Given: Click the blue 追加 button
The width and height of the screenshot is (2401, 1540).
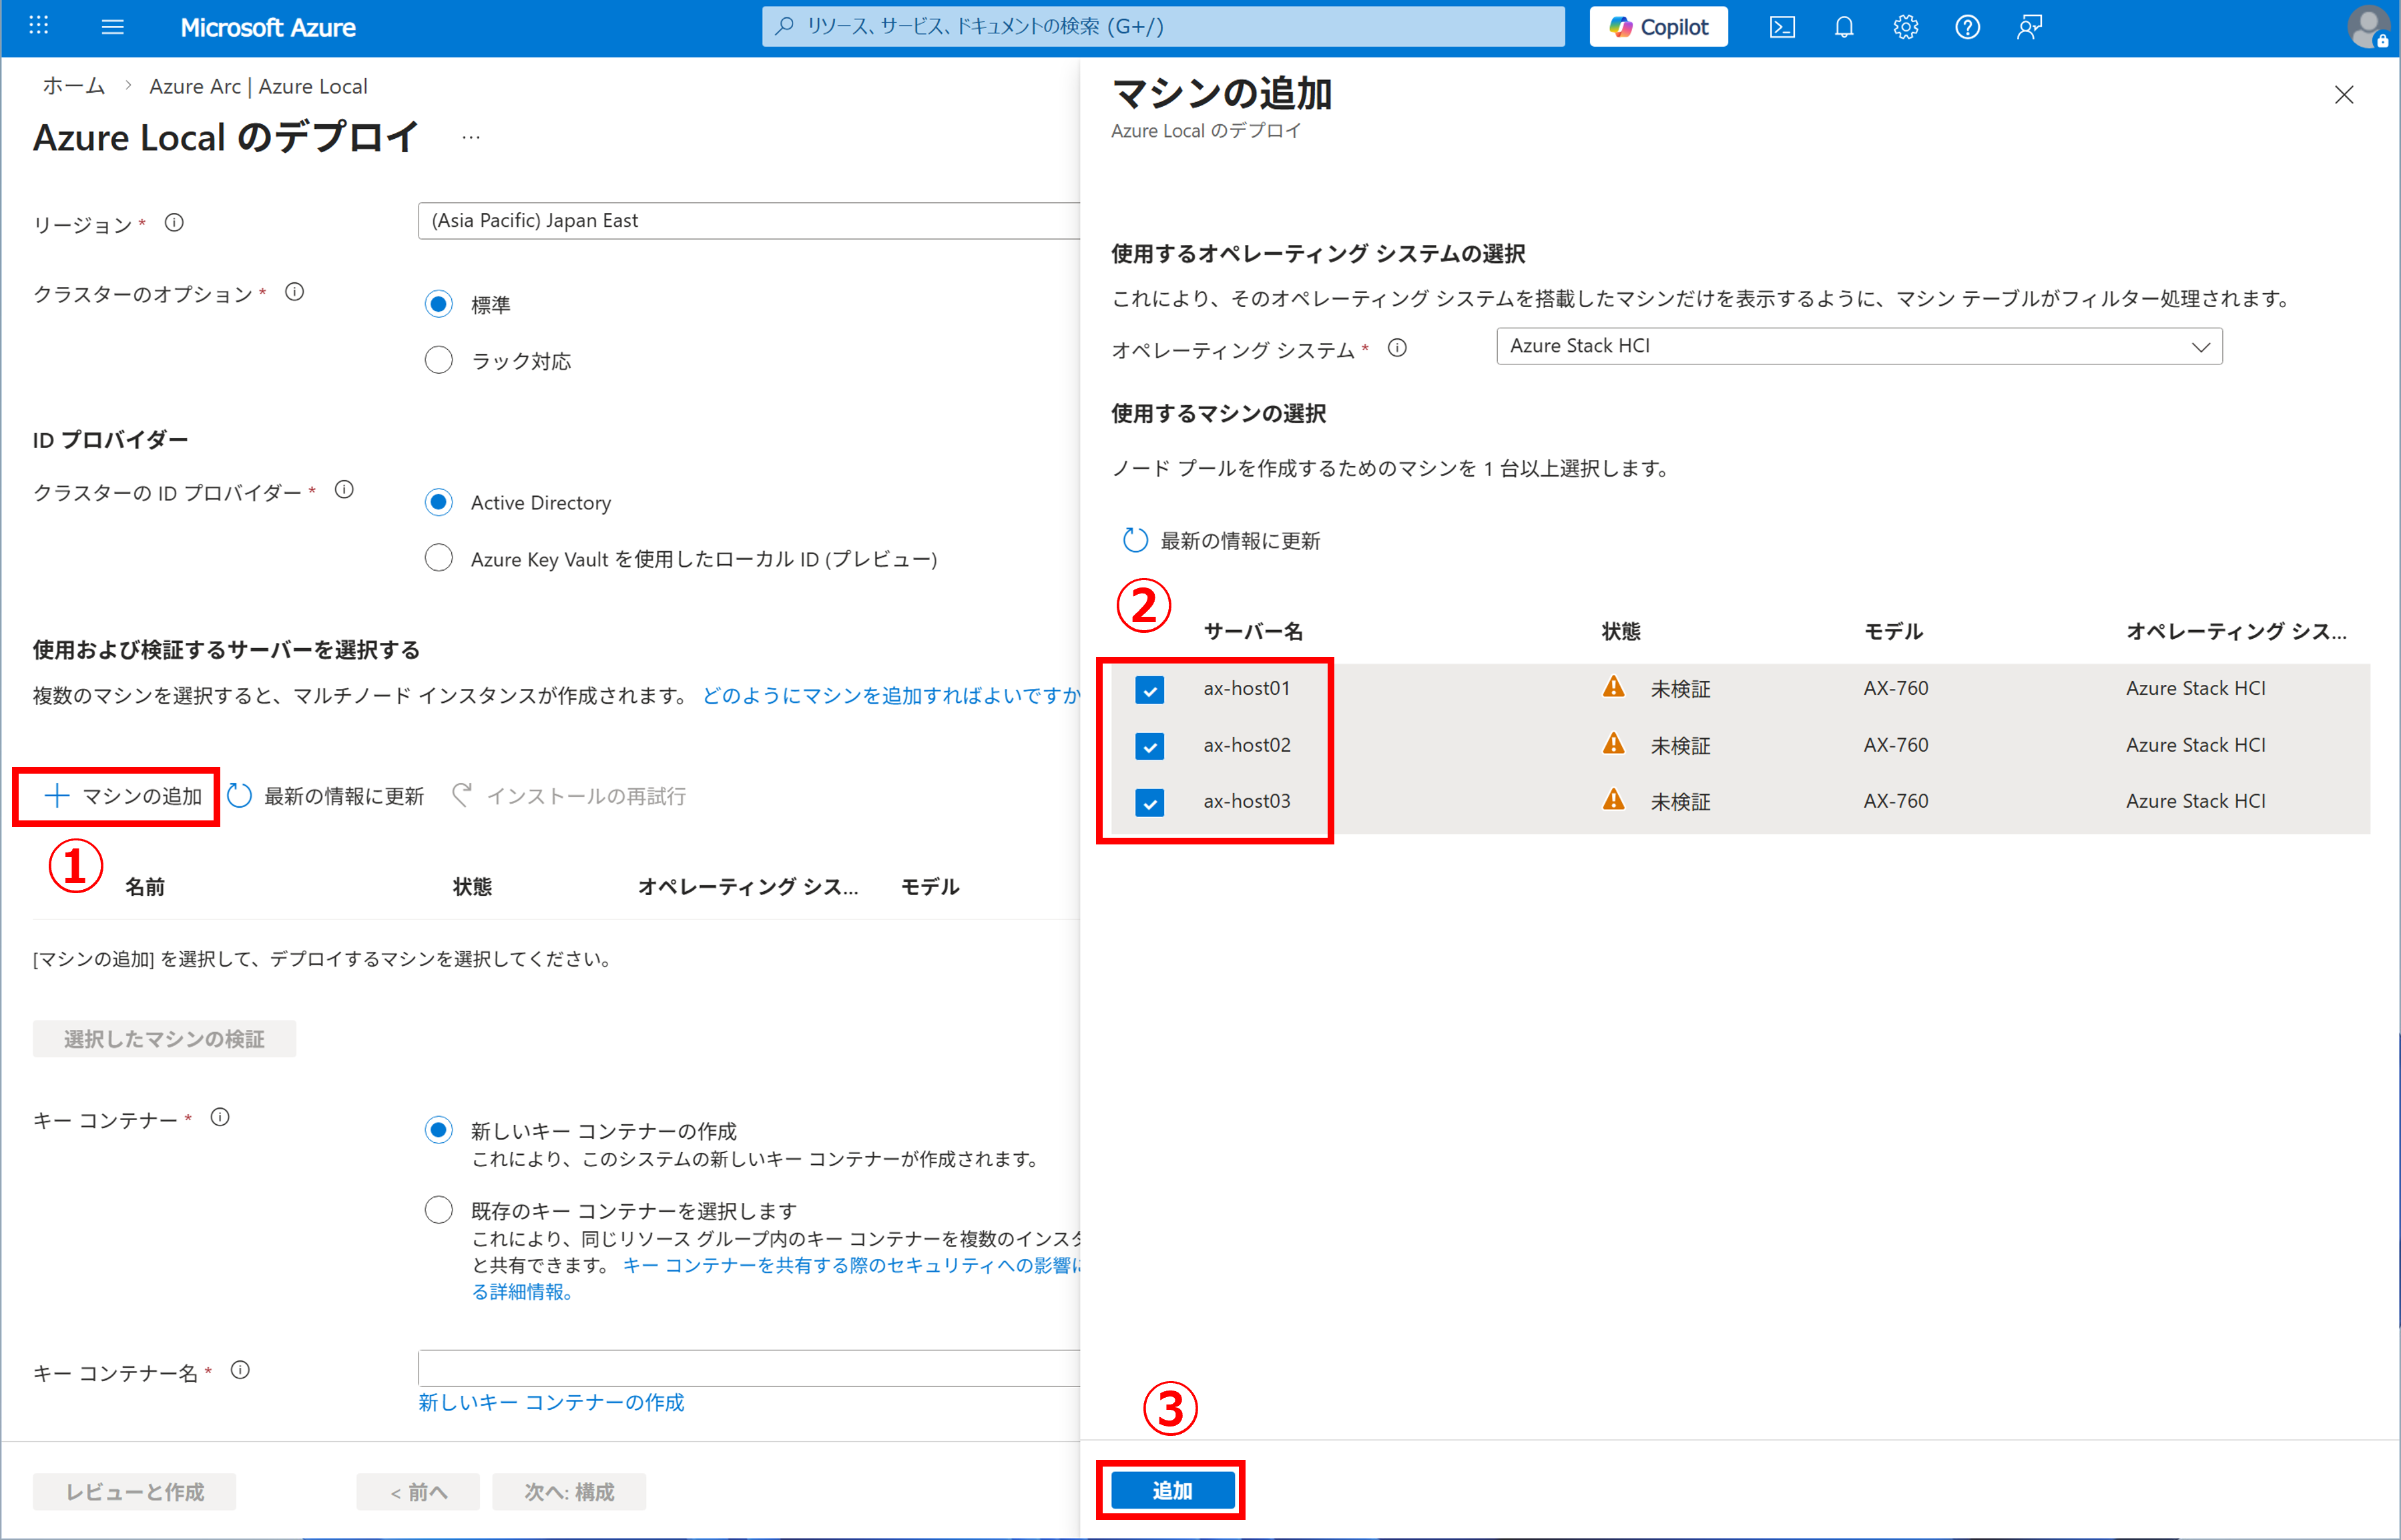Looking at the screenshot, I should click(1172, 1491).
